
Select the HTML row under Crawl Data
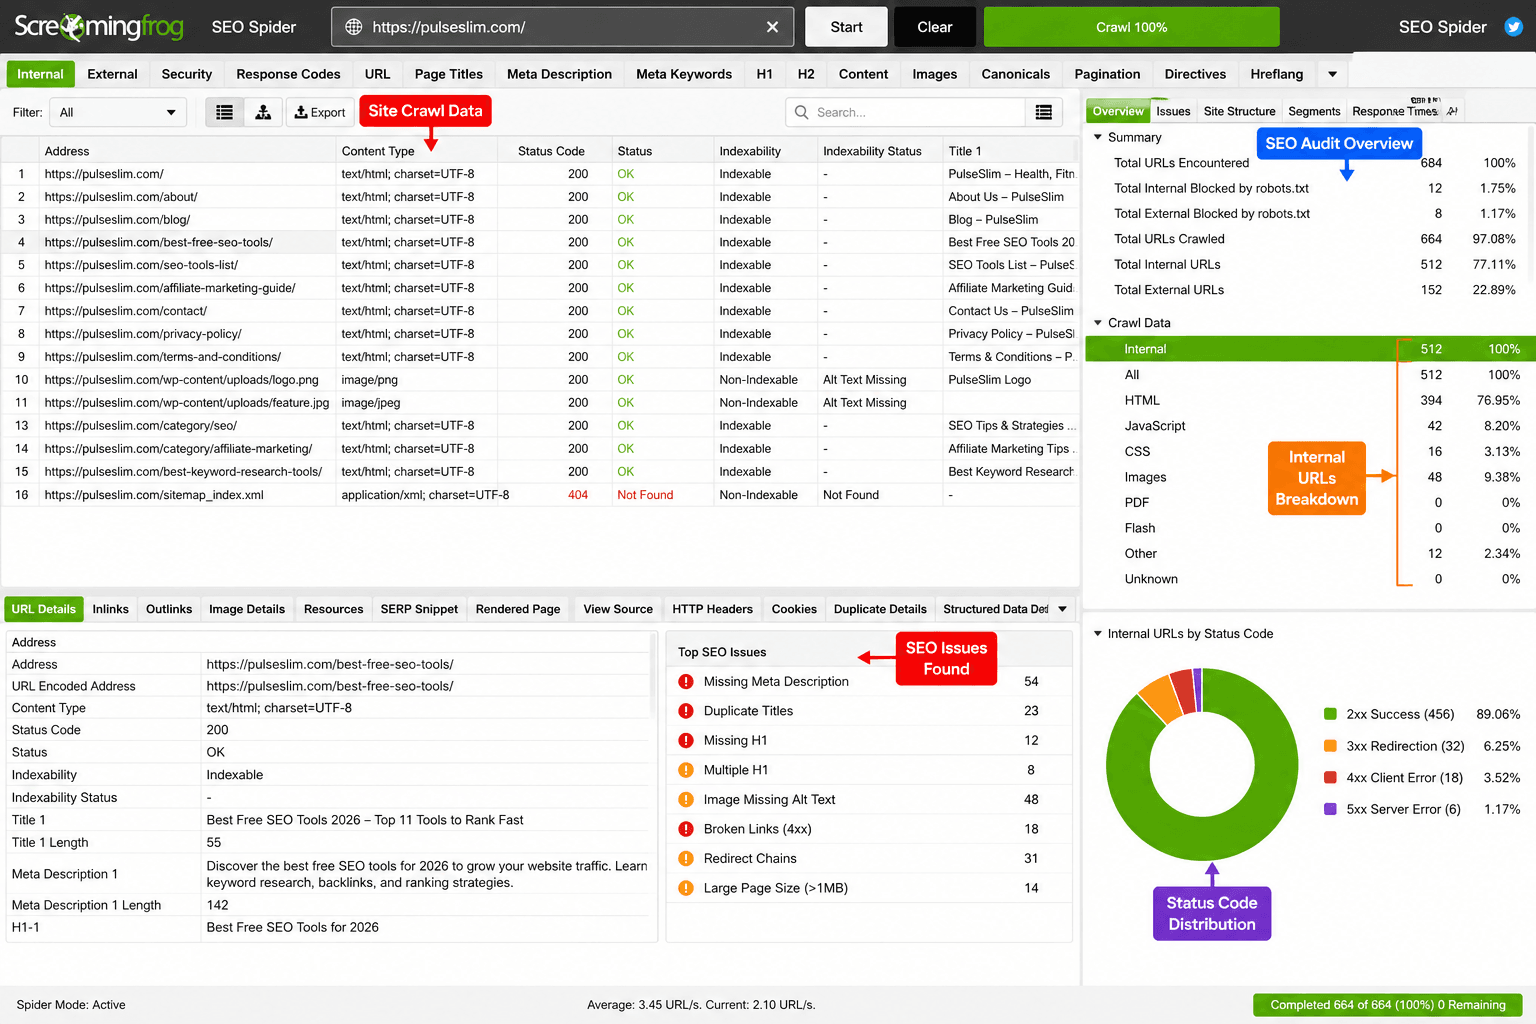(x=1310, y=400)
